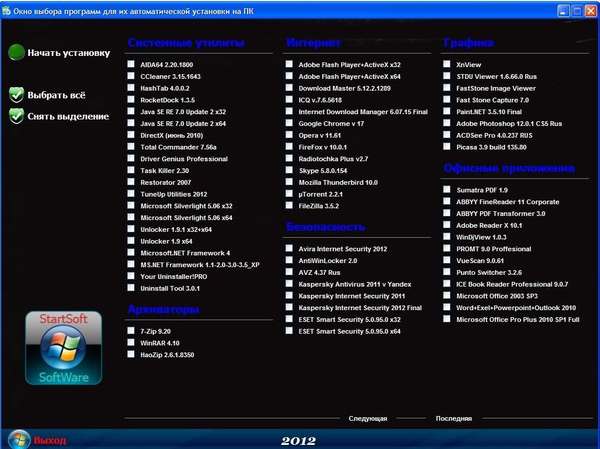Click the Интернет section heading

tap(313, 43)
